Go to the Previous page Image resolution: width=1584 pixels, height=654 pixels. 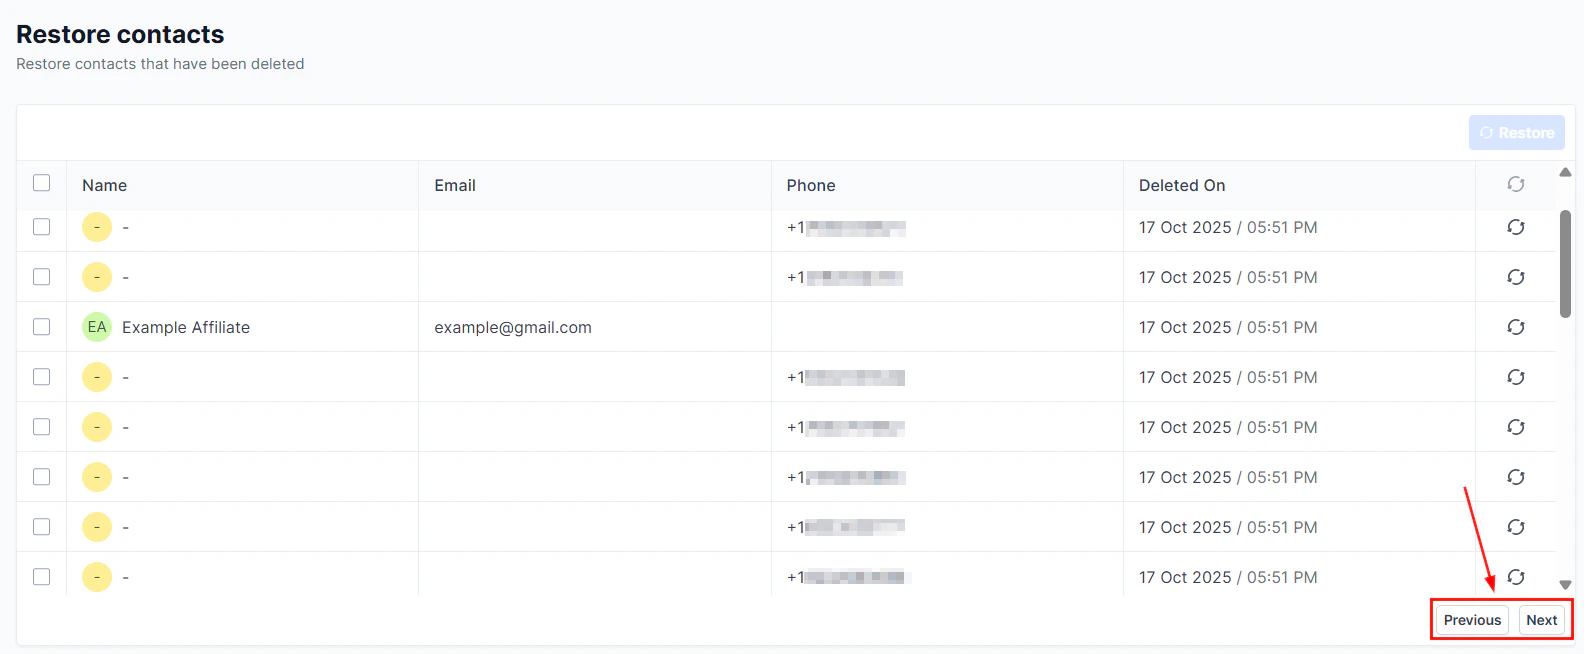click(1472, 620)
